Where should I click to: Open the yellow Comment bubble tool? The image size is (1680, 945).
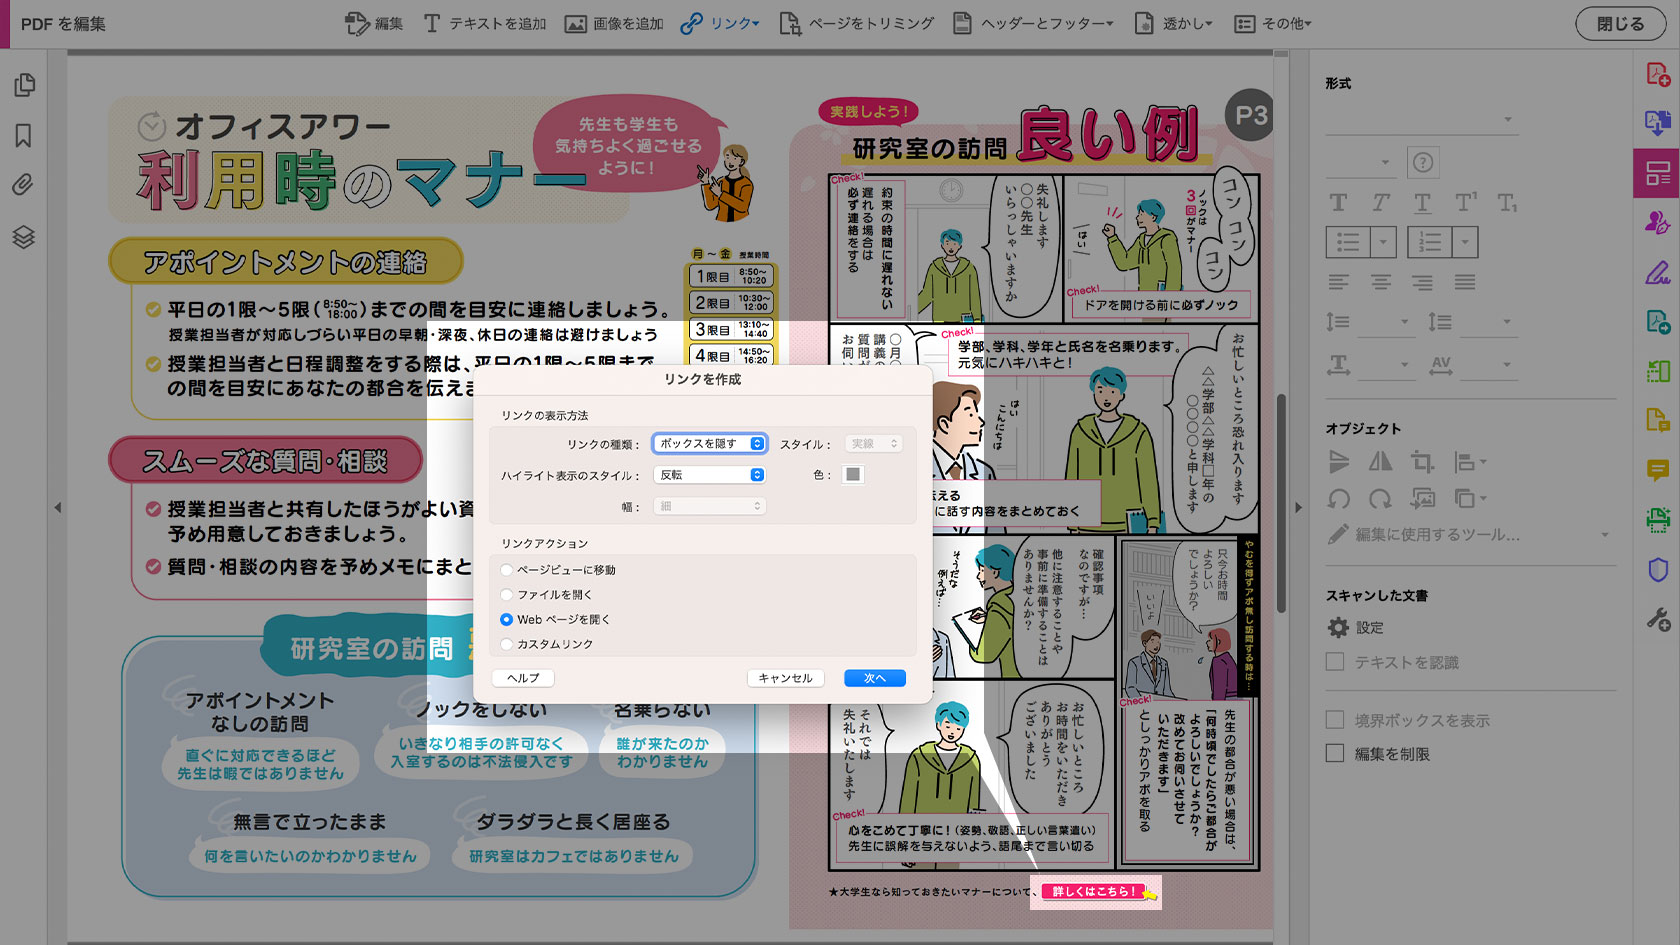1658,470
